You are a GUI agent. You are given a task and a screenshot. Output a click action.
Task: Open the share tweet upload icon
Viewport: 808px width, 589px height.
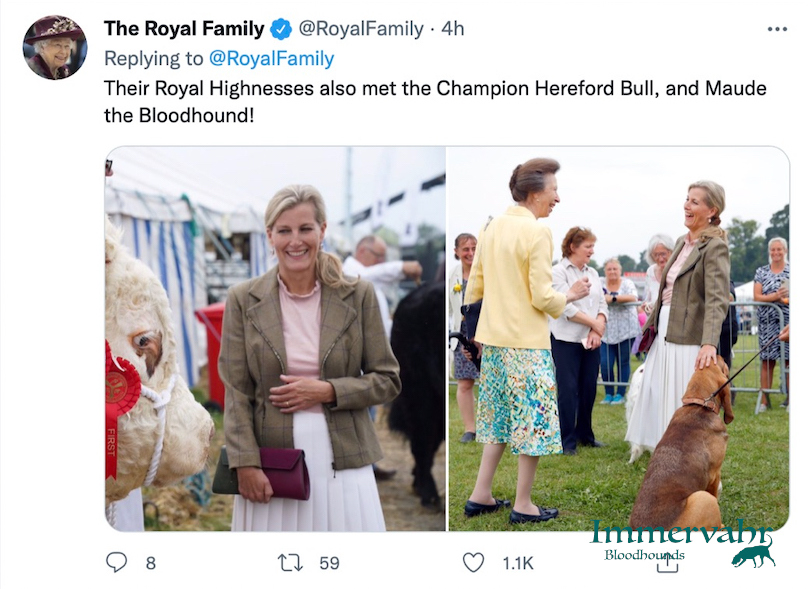(667, 562)
